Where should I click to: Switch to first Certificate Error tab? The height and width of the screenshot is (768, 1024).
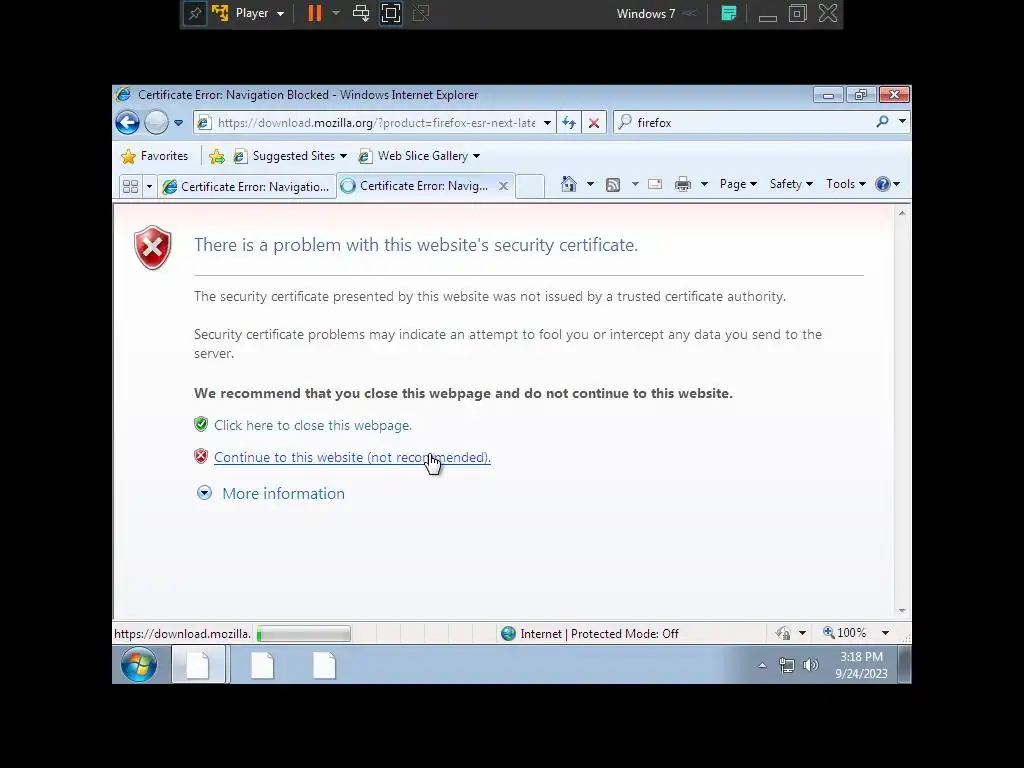[246, 187]
